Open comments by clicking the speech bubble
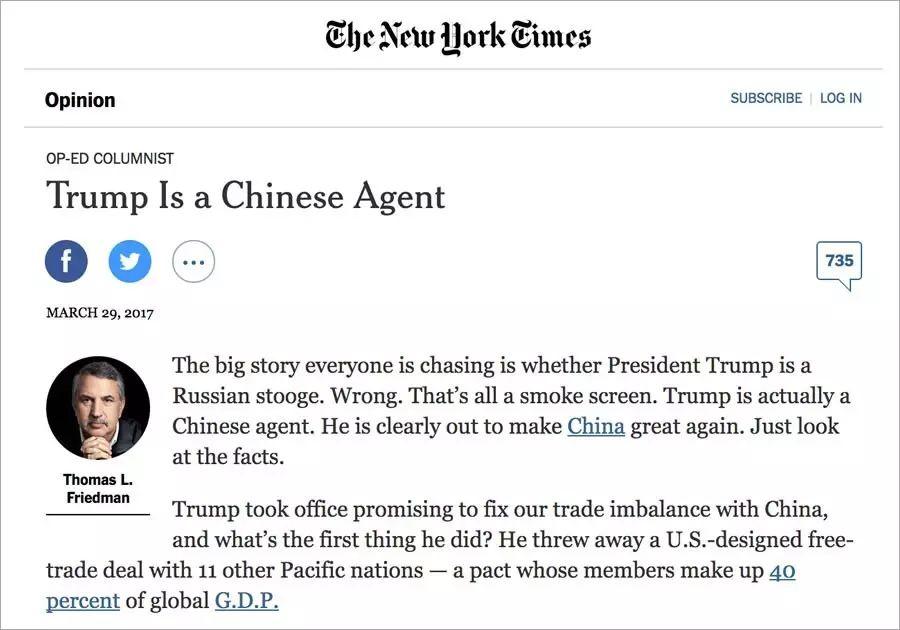Screen dimensions: 900x630 click(x=839, y=261)
